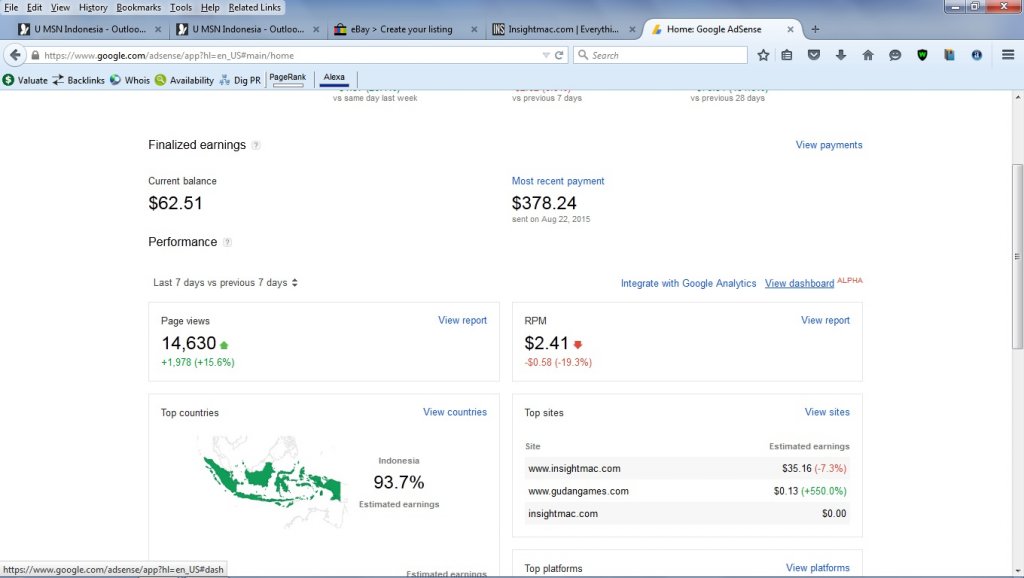The width and height of the screenshot is (1024, 578).
Task: Open the View menu
Action: pos(60,7)
